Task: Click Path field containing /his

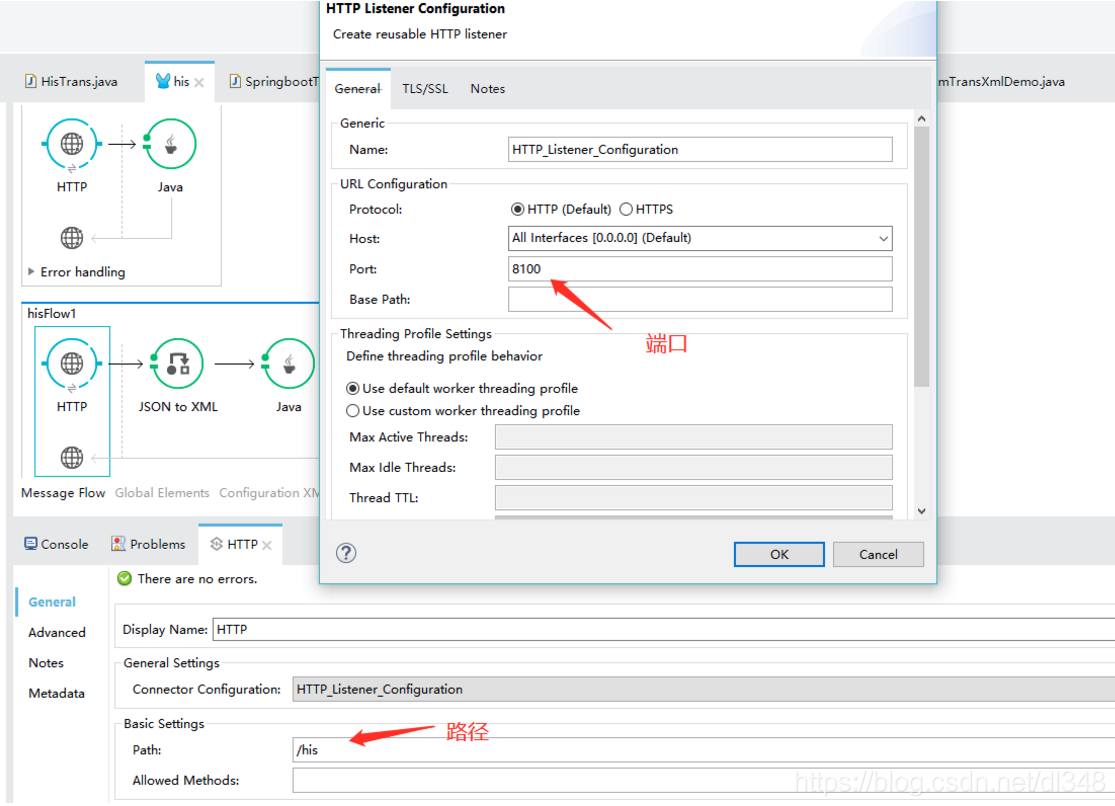Action: 704,750
